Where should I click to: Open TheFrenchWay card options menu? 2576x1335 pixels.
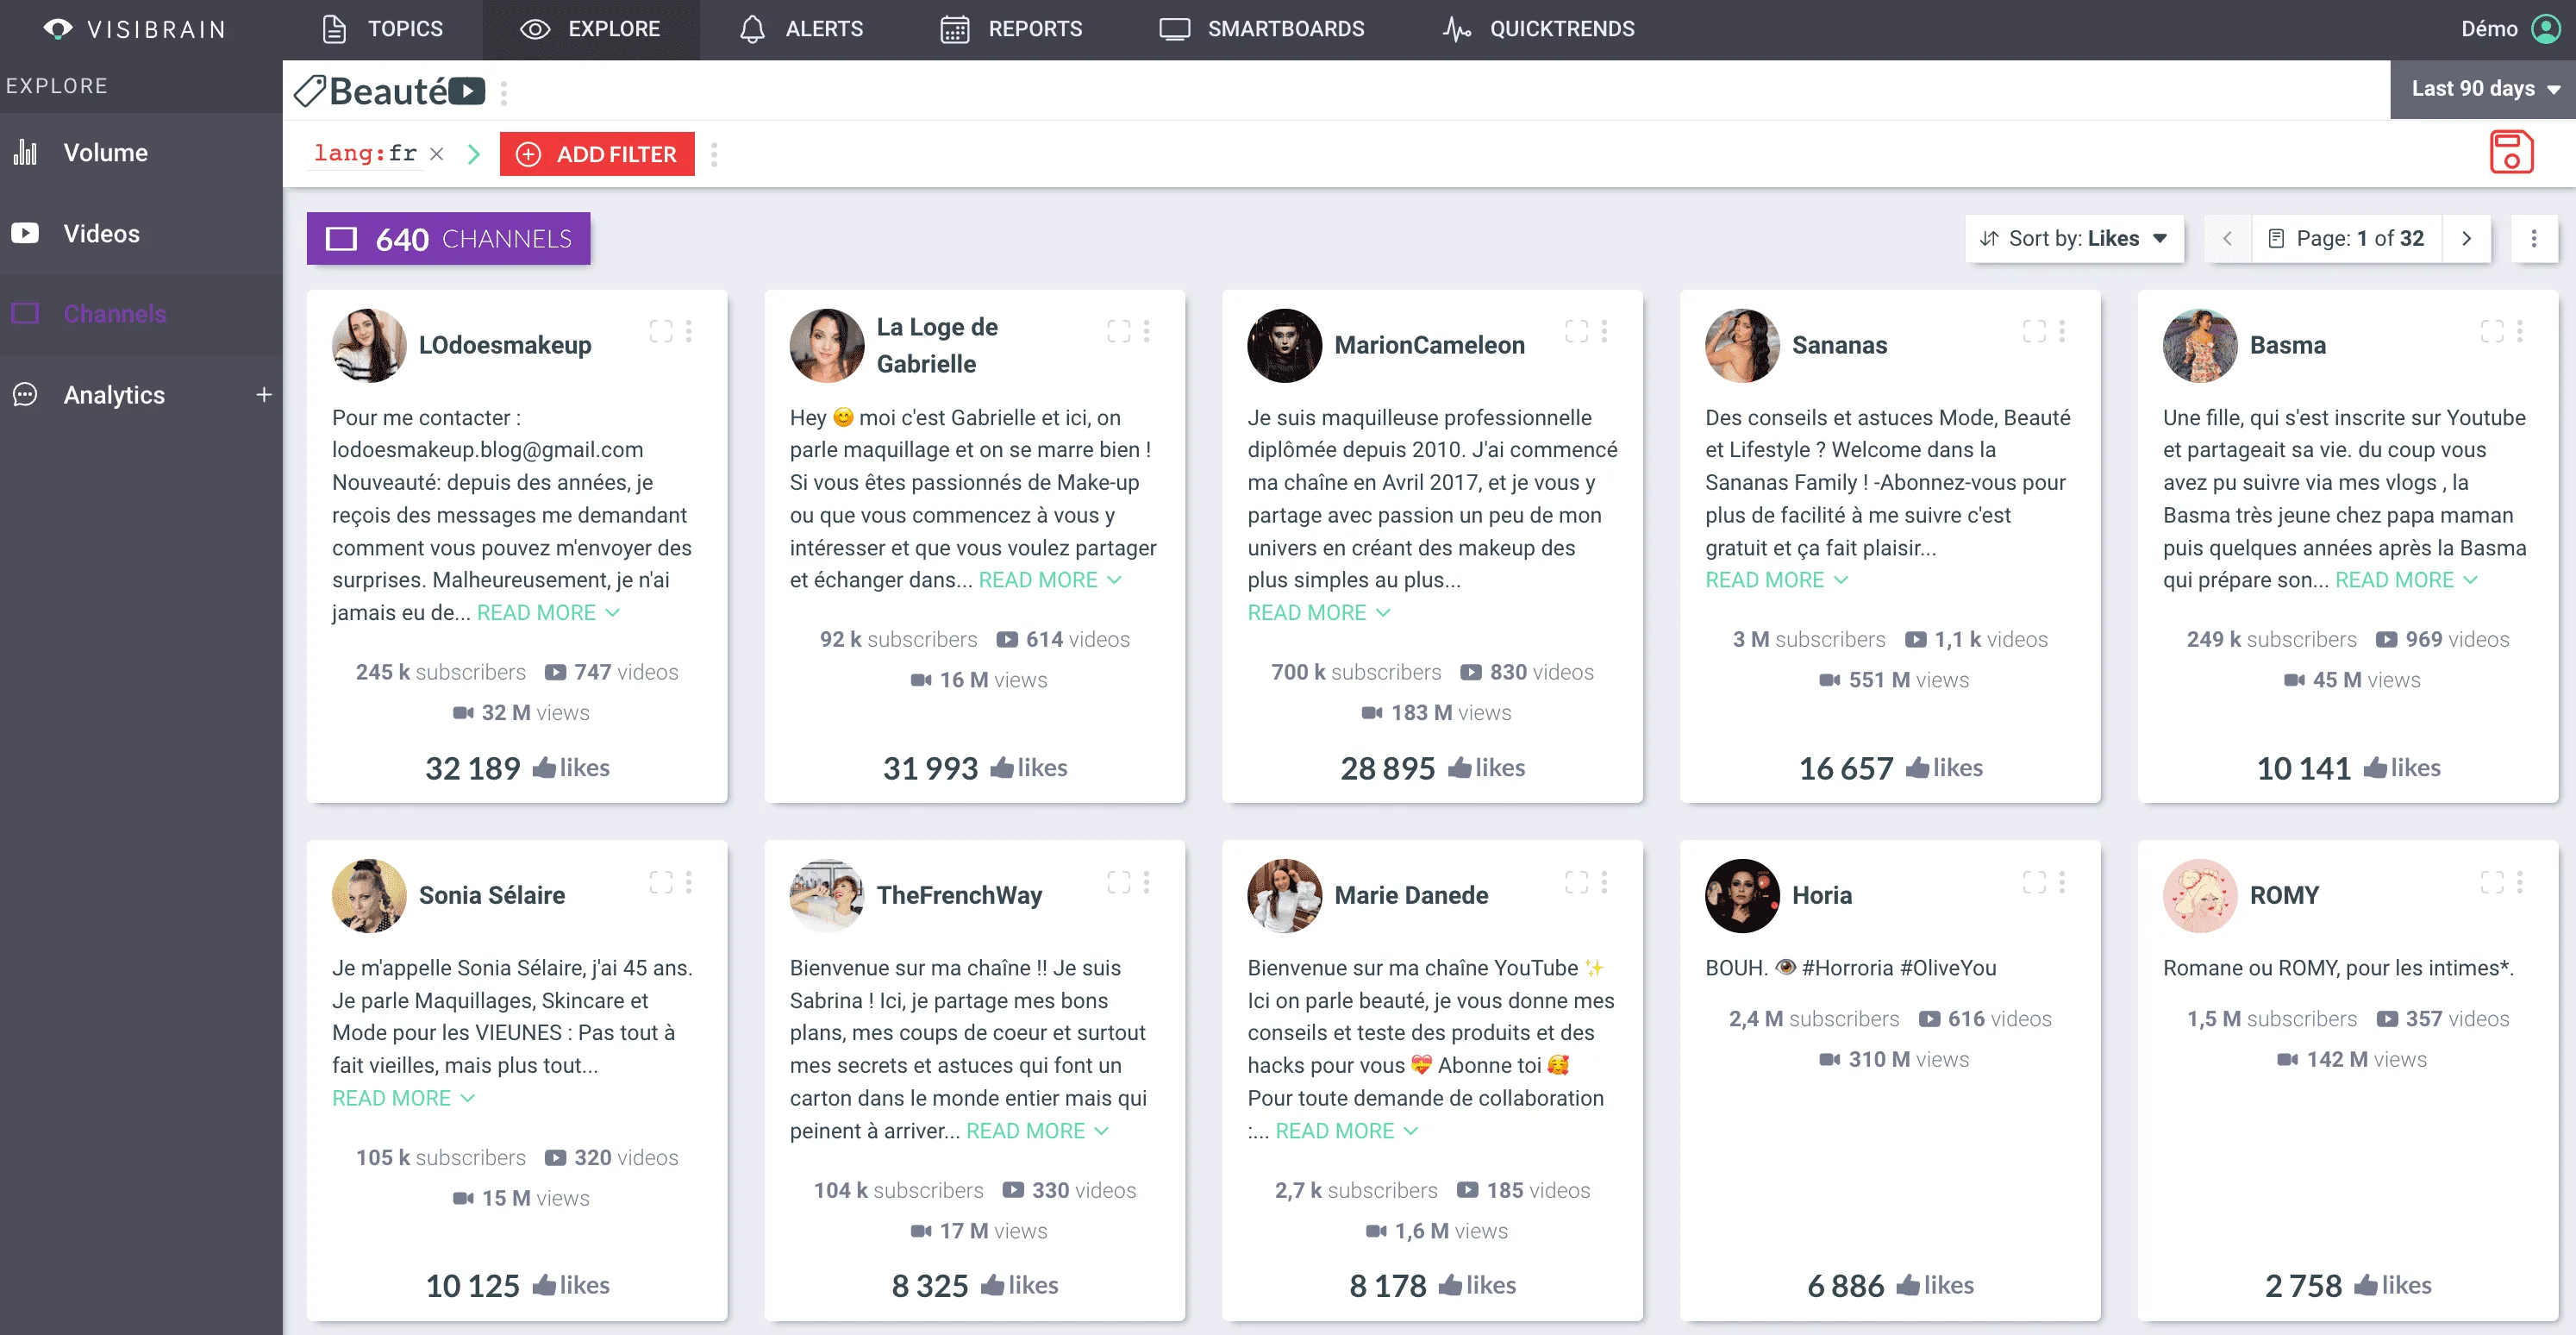pyautogui.click(x=1146, y=882)
